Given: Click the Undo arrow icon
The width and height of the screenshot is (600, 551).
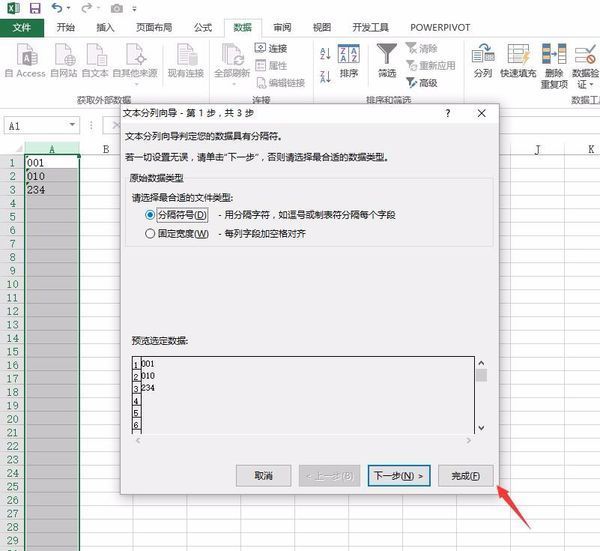Looking at the screenshot, I should coord(57,8).
